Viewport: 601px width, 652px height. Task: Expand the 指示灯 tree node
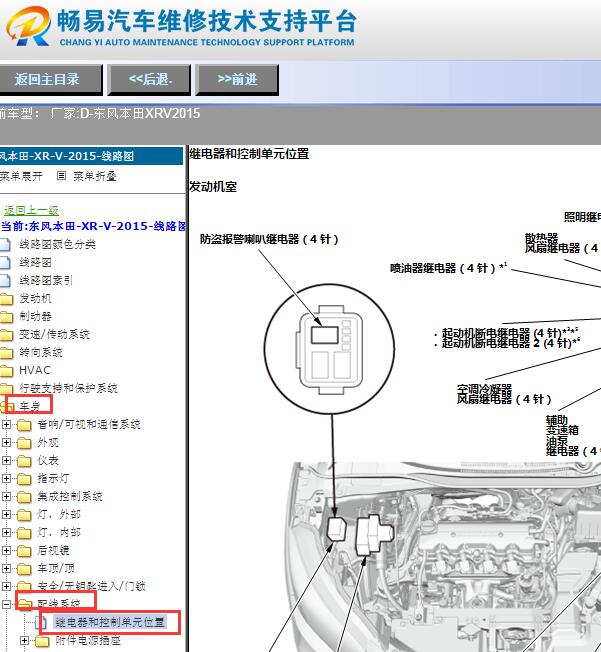[6, 478]
